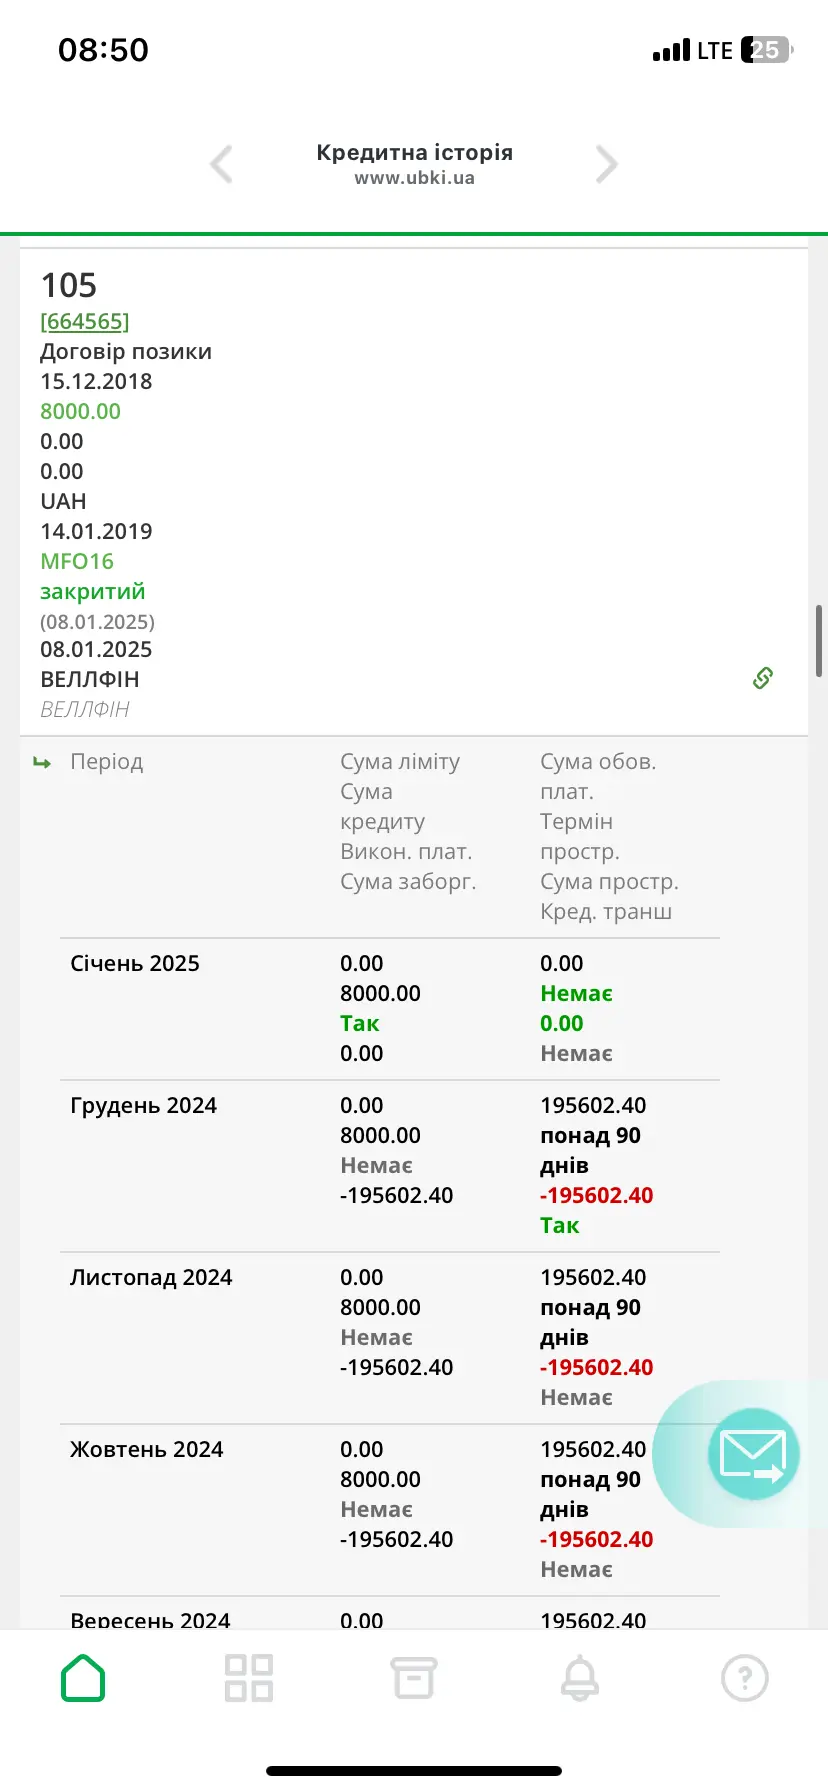
Task: Open the archive box icon in bottom bar
Action: pyautogui.click(x=413, y=1678)
